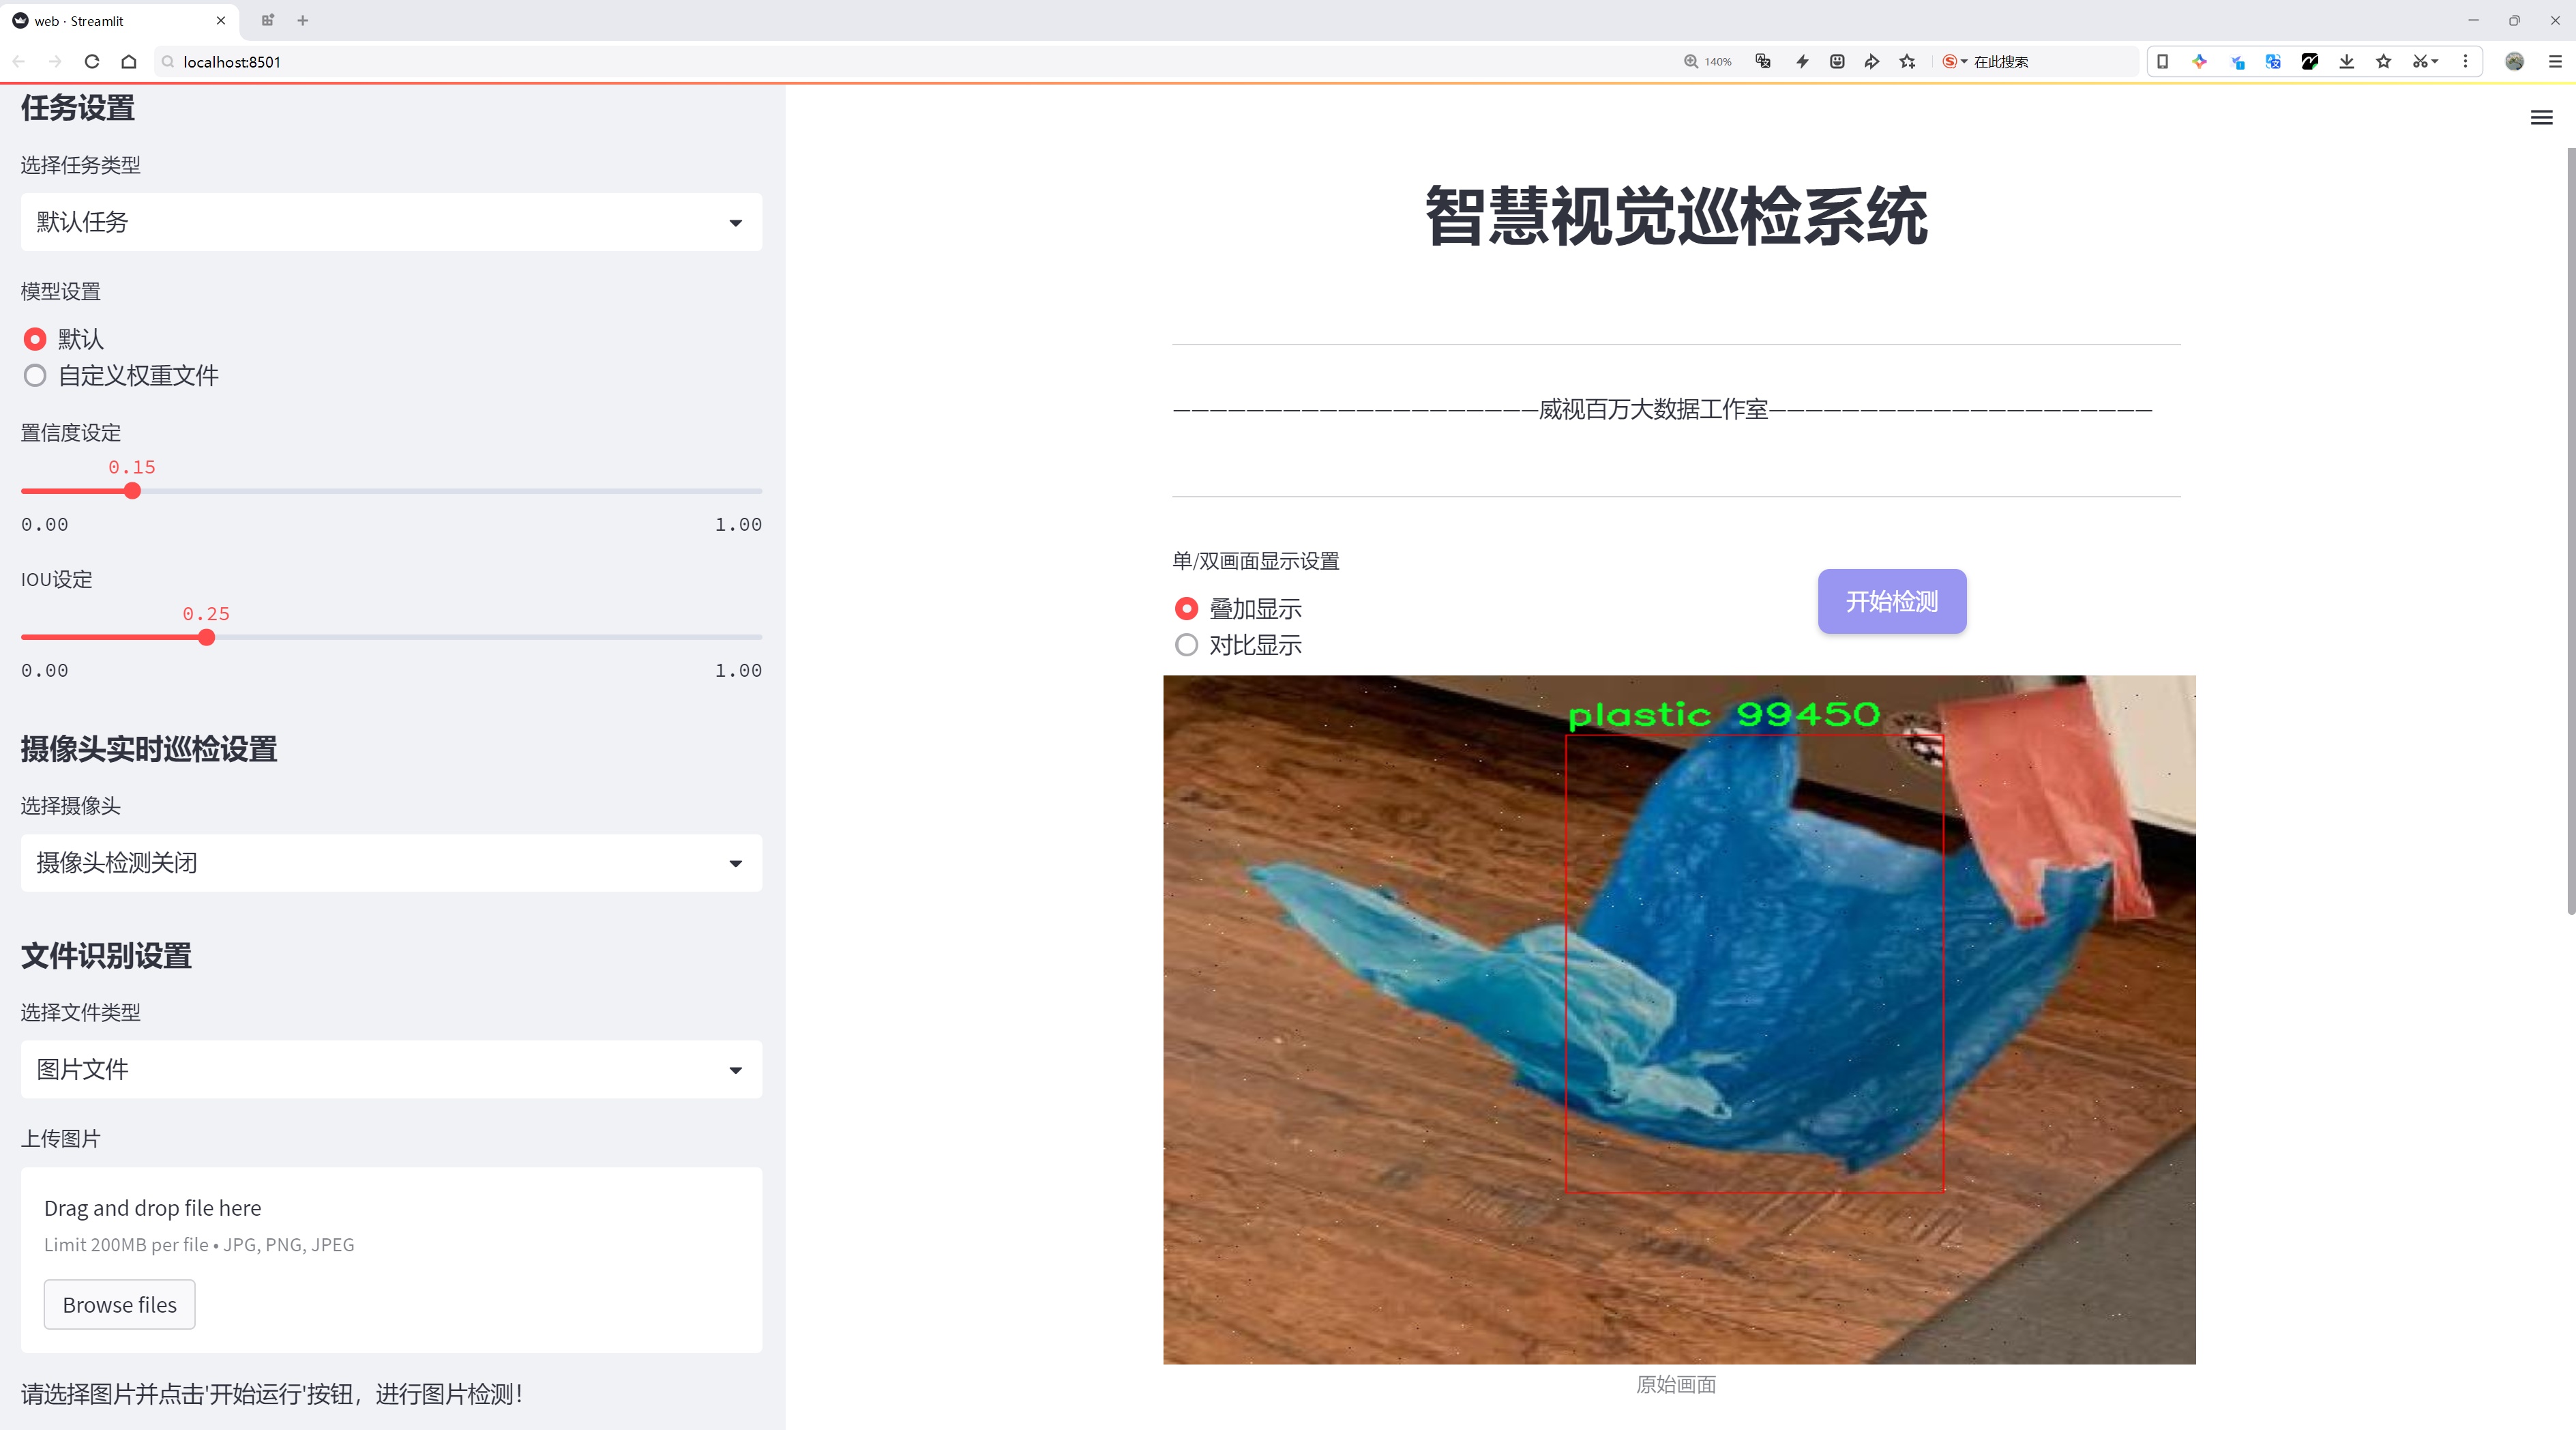Image resolution: width=2576 pixels, height=1430 pixels.
Task: Open browser downloads via the download arrow icon
Action: [x=2347, y=61]
